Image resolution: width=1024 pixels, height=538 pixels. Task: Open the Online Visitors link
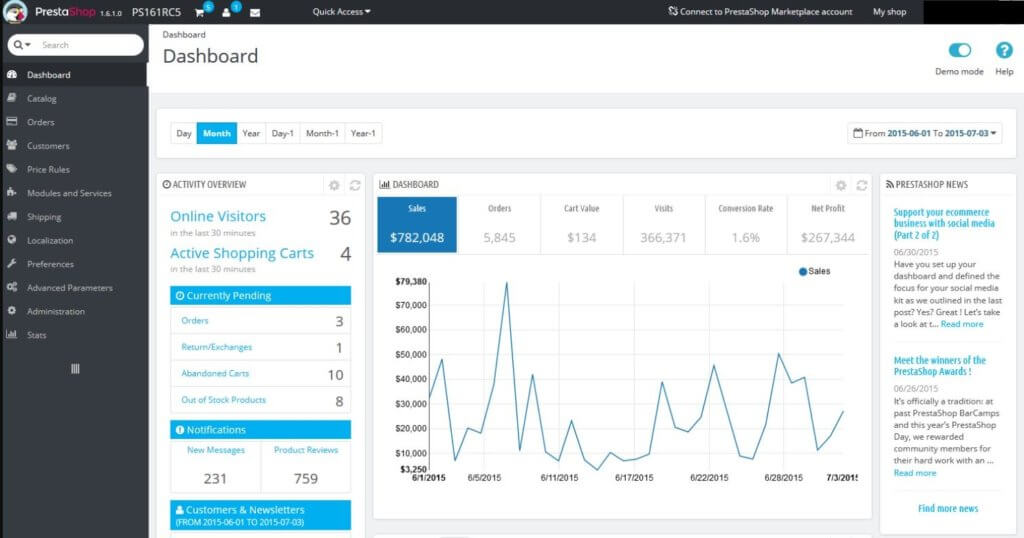(x=218, y=216)
